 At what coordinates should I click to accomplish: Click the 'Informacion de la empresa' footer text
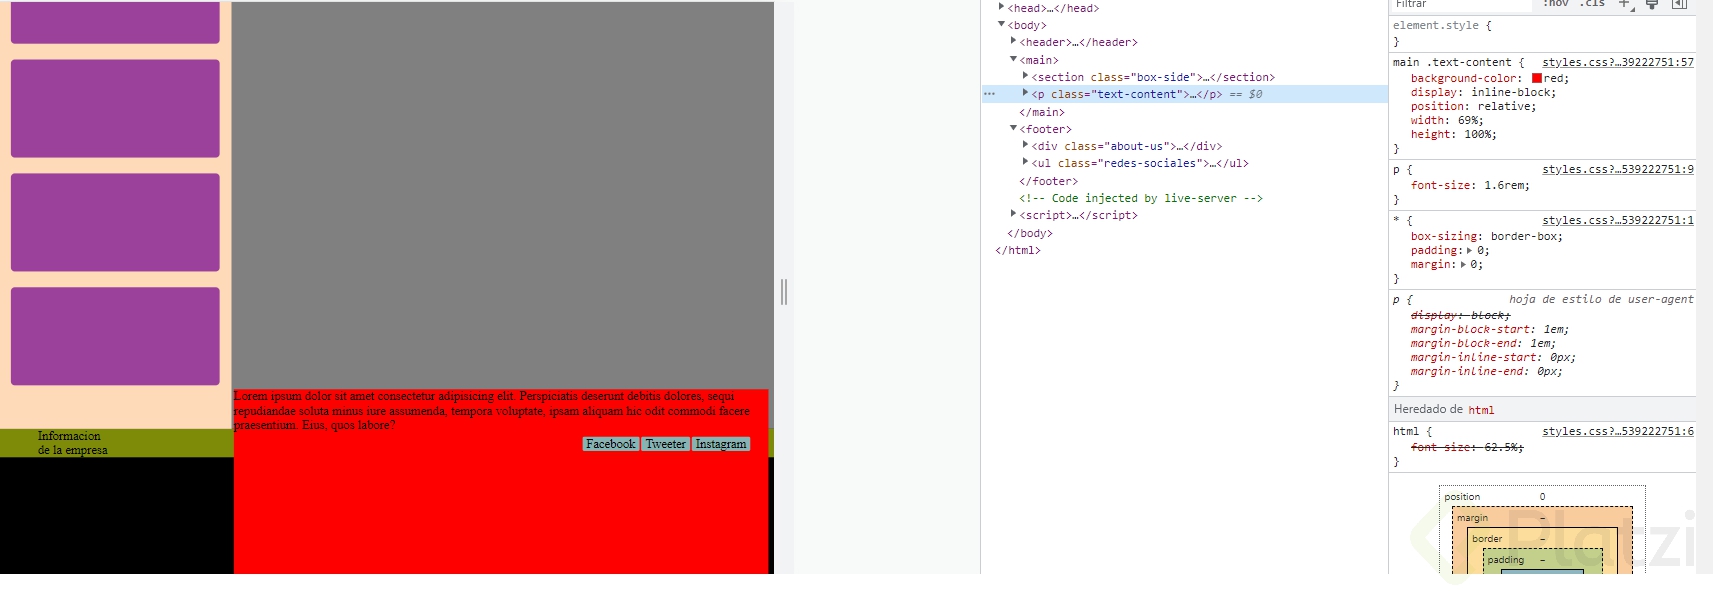tap(72, 443)
